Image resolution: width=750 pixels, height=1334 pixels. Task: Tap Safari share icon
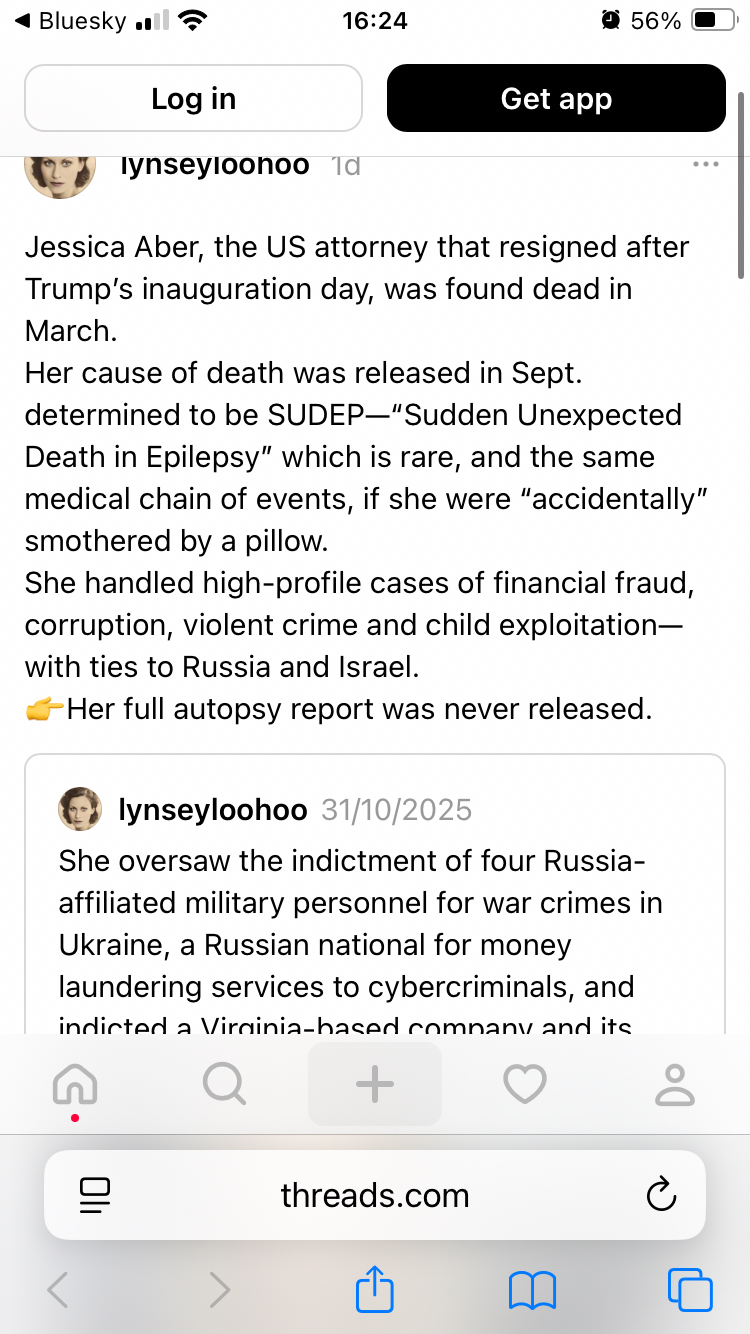click(x=375, y=1289)
